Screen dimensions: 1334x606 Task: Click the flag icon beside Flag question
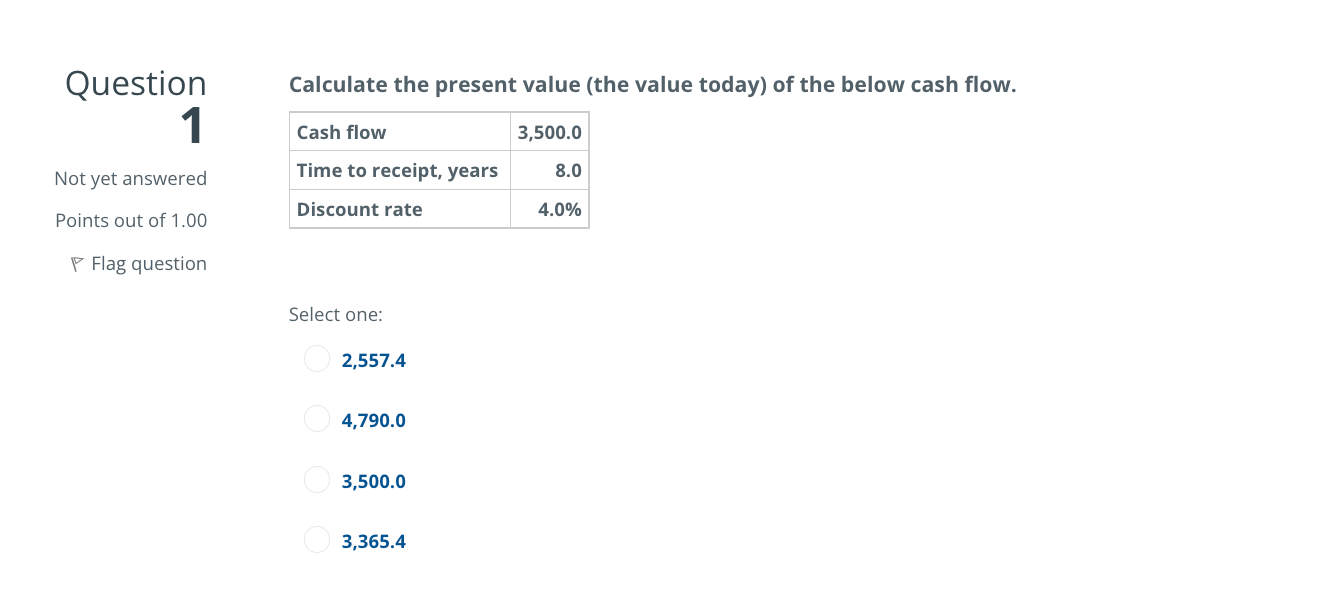76,263
